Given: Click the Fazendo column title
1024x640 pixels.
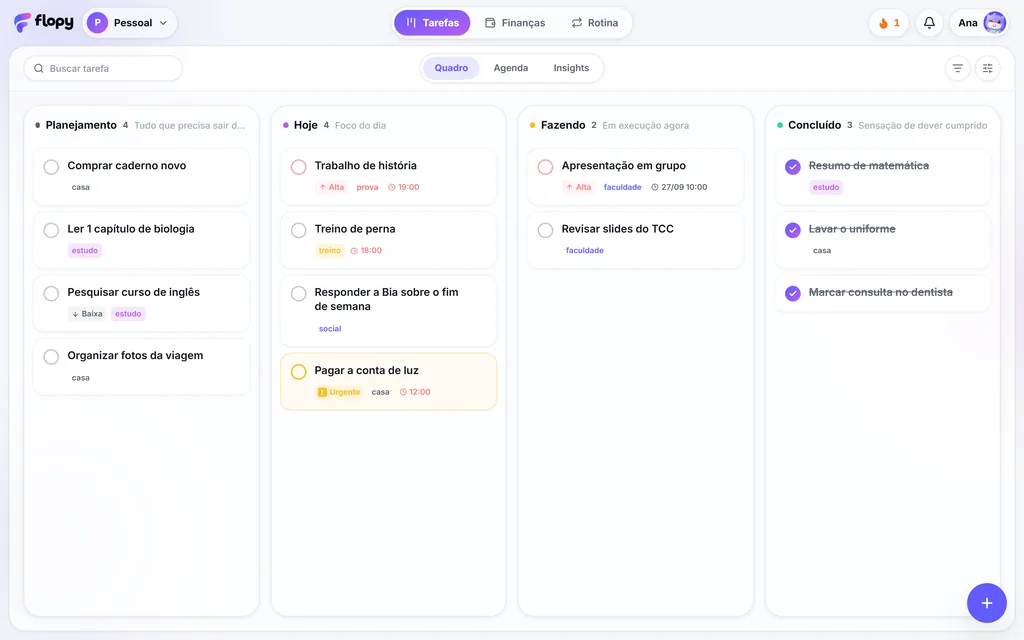Looking at the screenshot, I should (563, 125).
